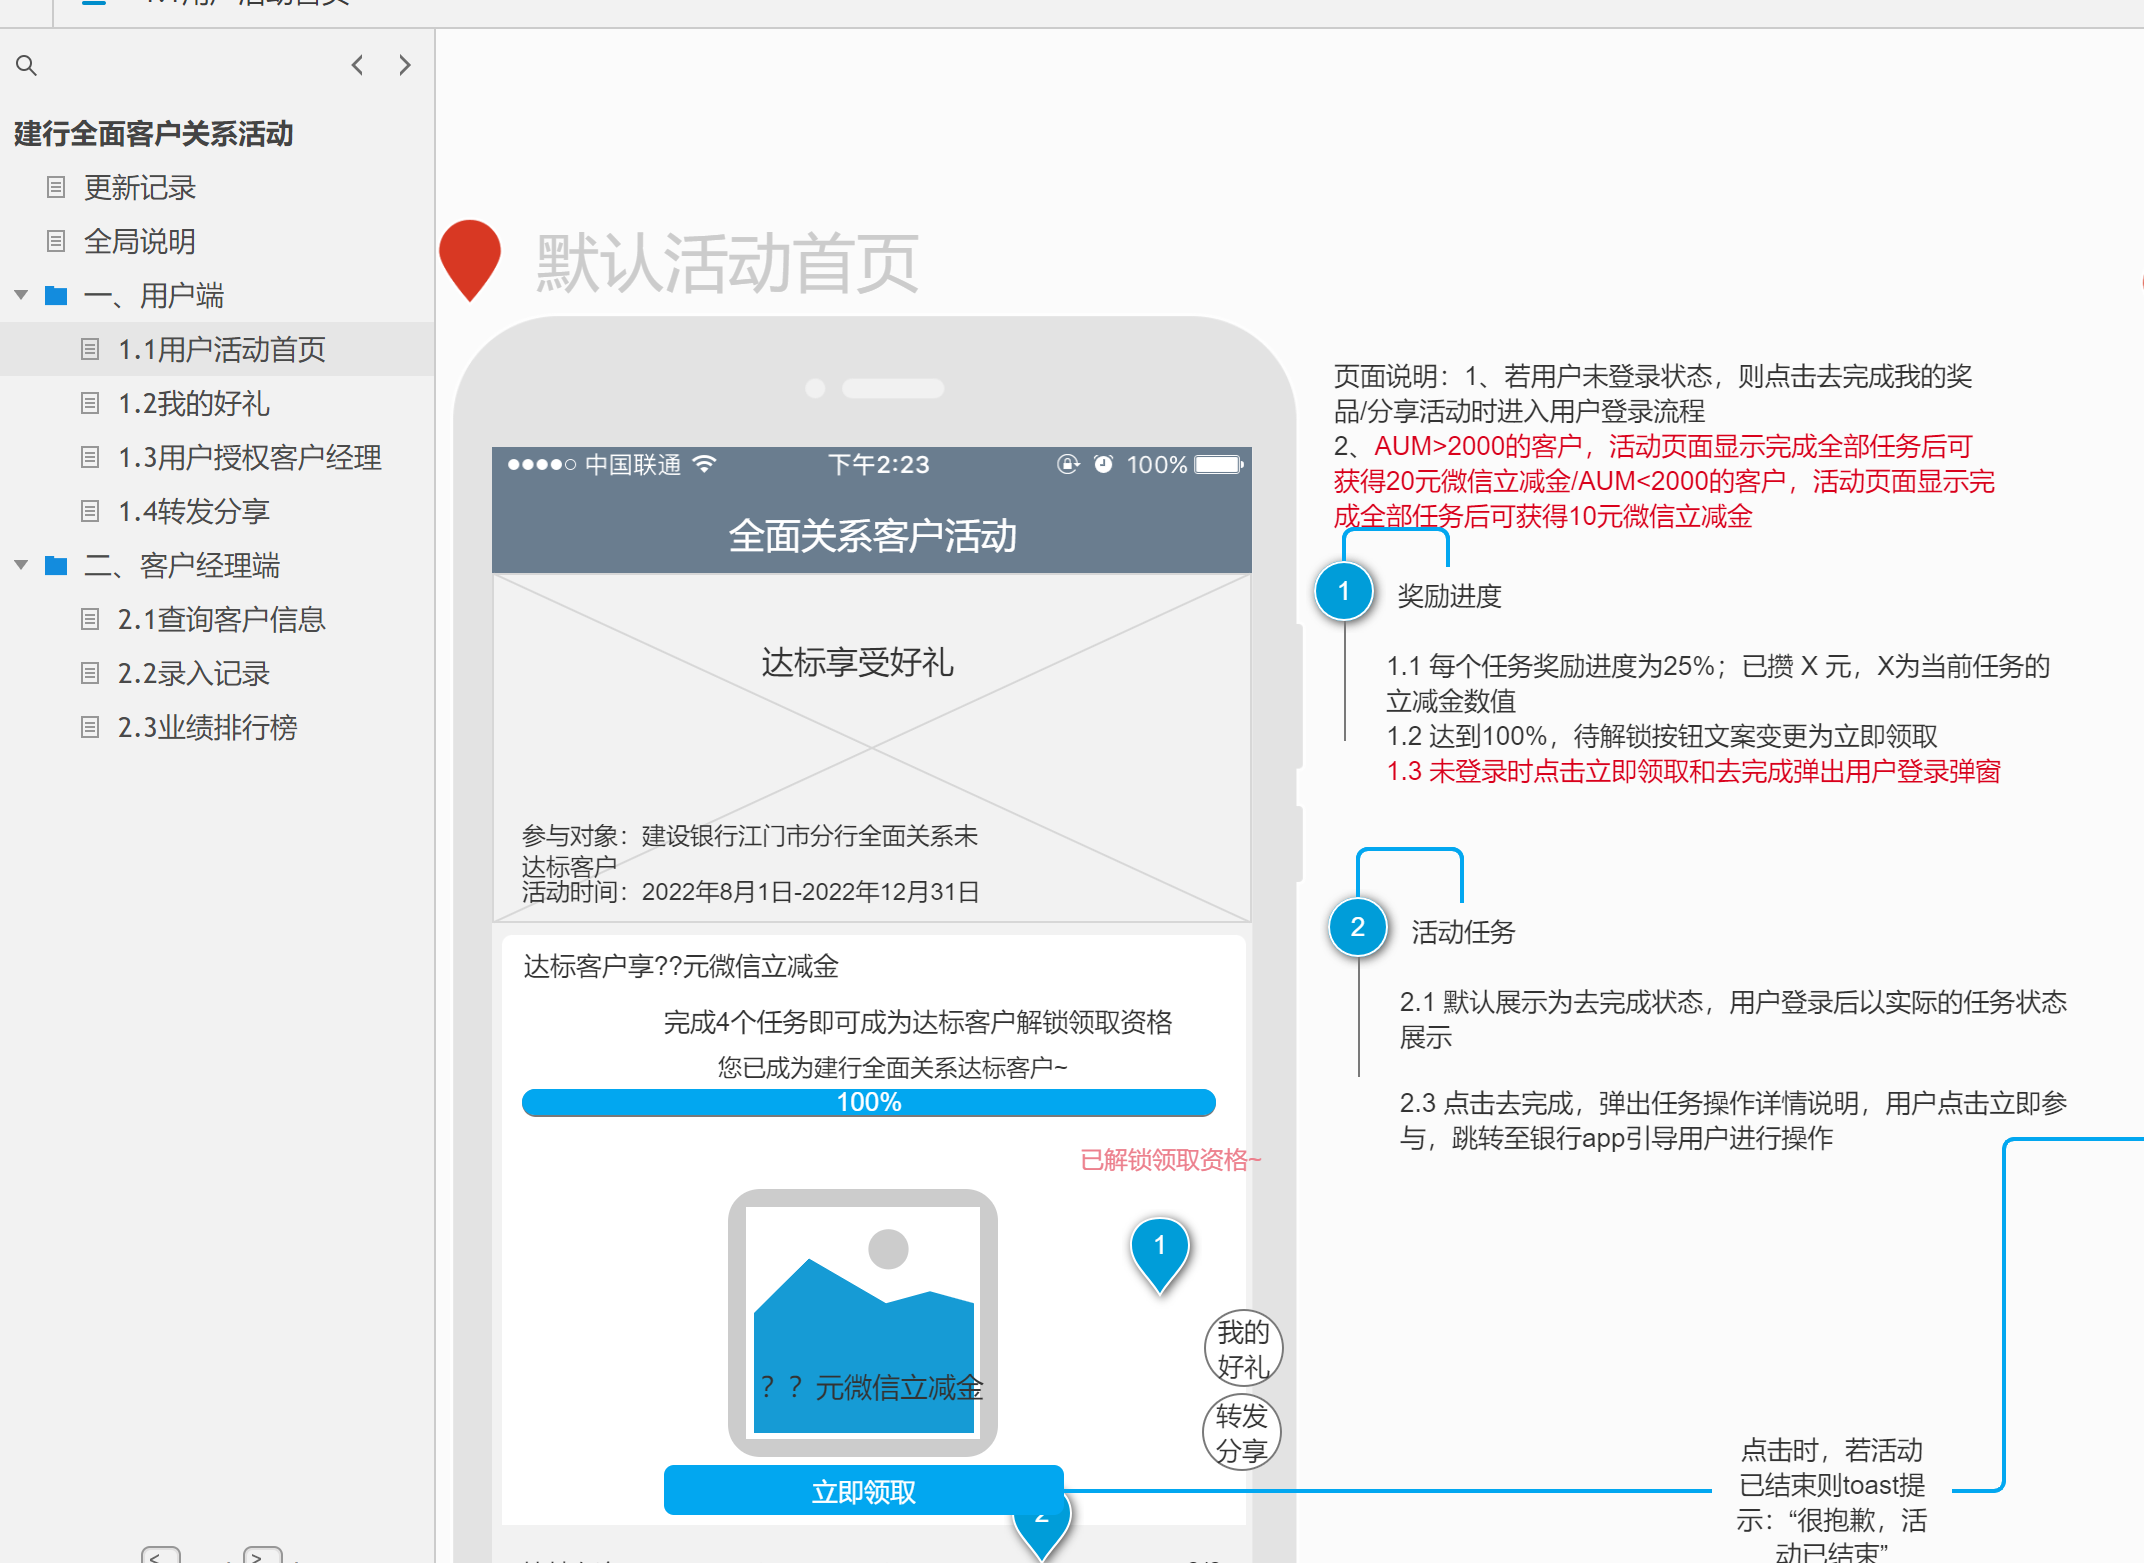The image size is (2144, 1563).
Task: Click the 活动时间 date line
Action: (x=750, y=892)
